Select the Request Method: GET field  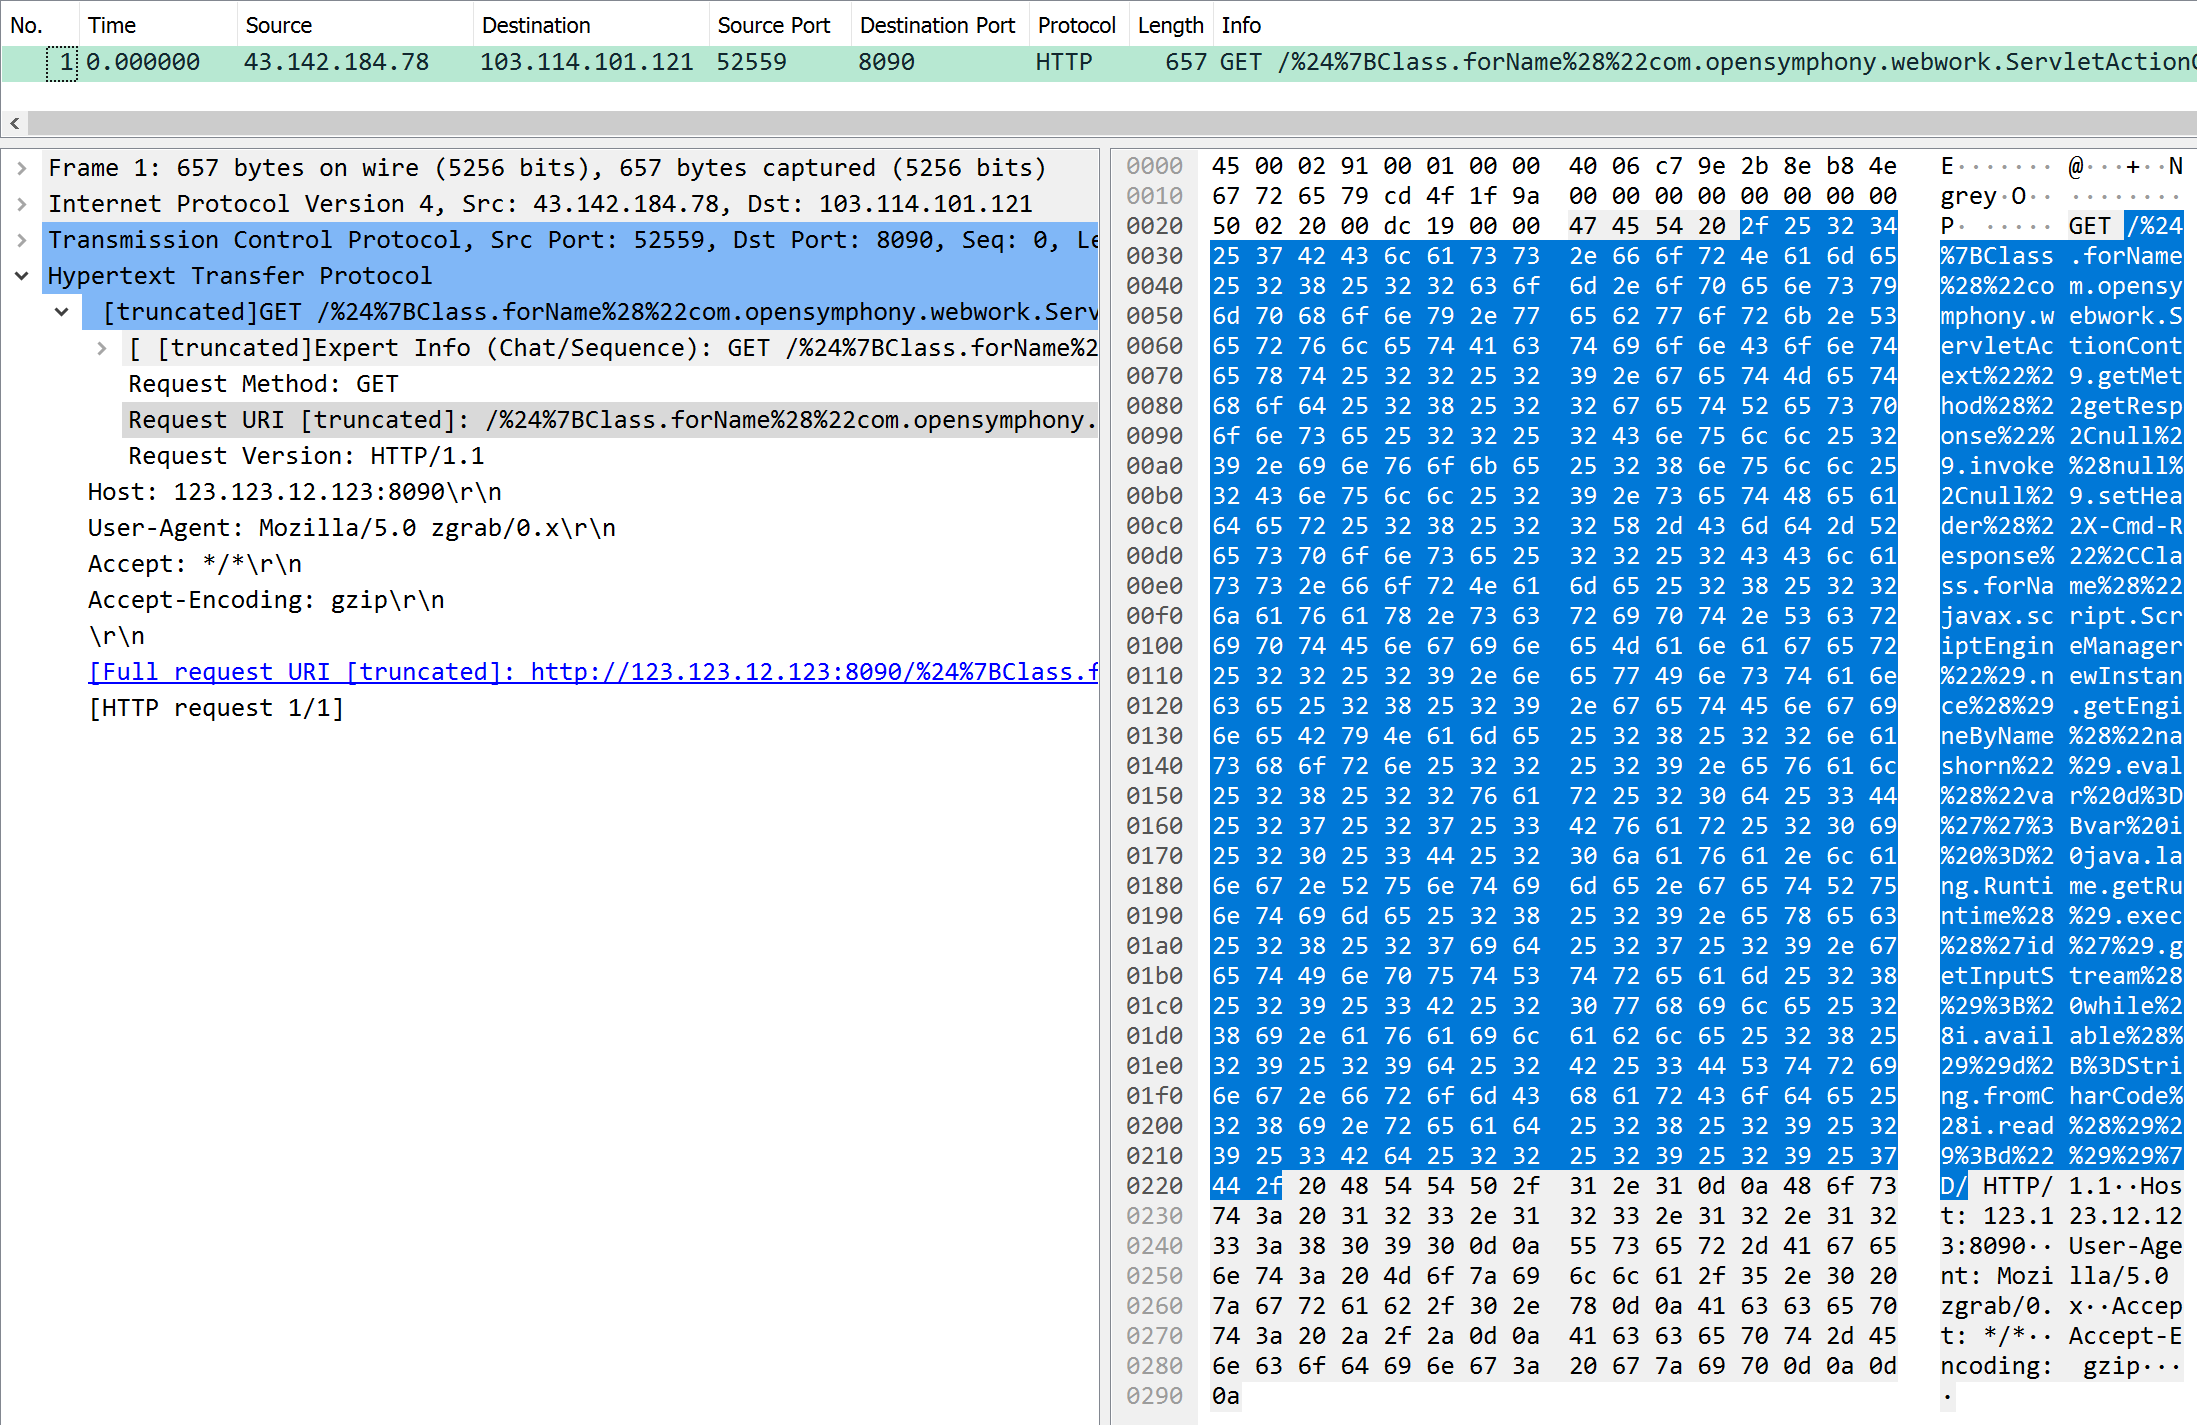point(262,384)
